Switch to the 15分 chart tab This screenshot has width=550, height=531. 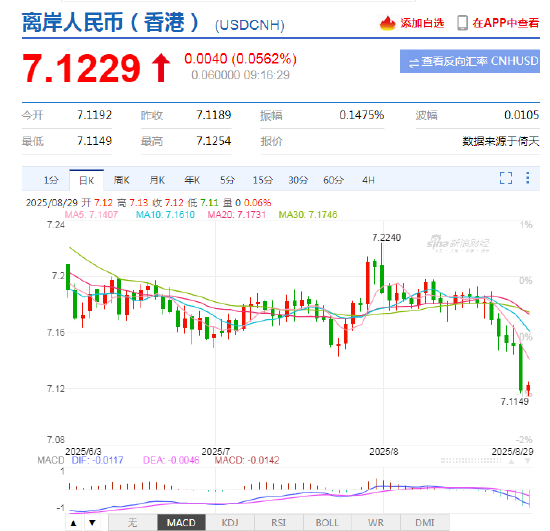click(263, 180)
